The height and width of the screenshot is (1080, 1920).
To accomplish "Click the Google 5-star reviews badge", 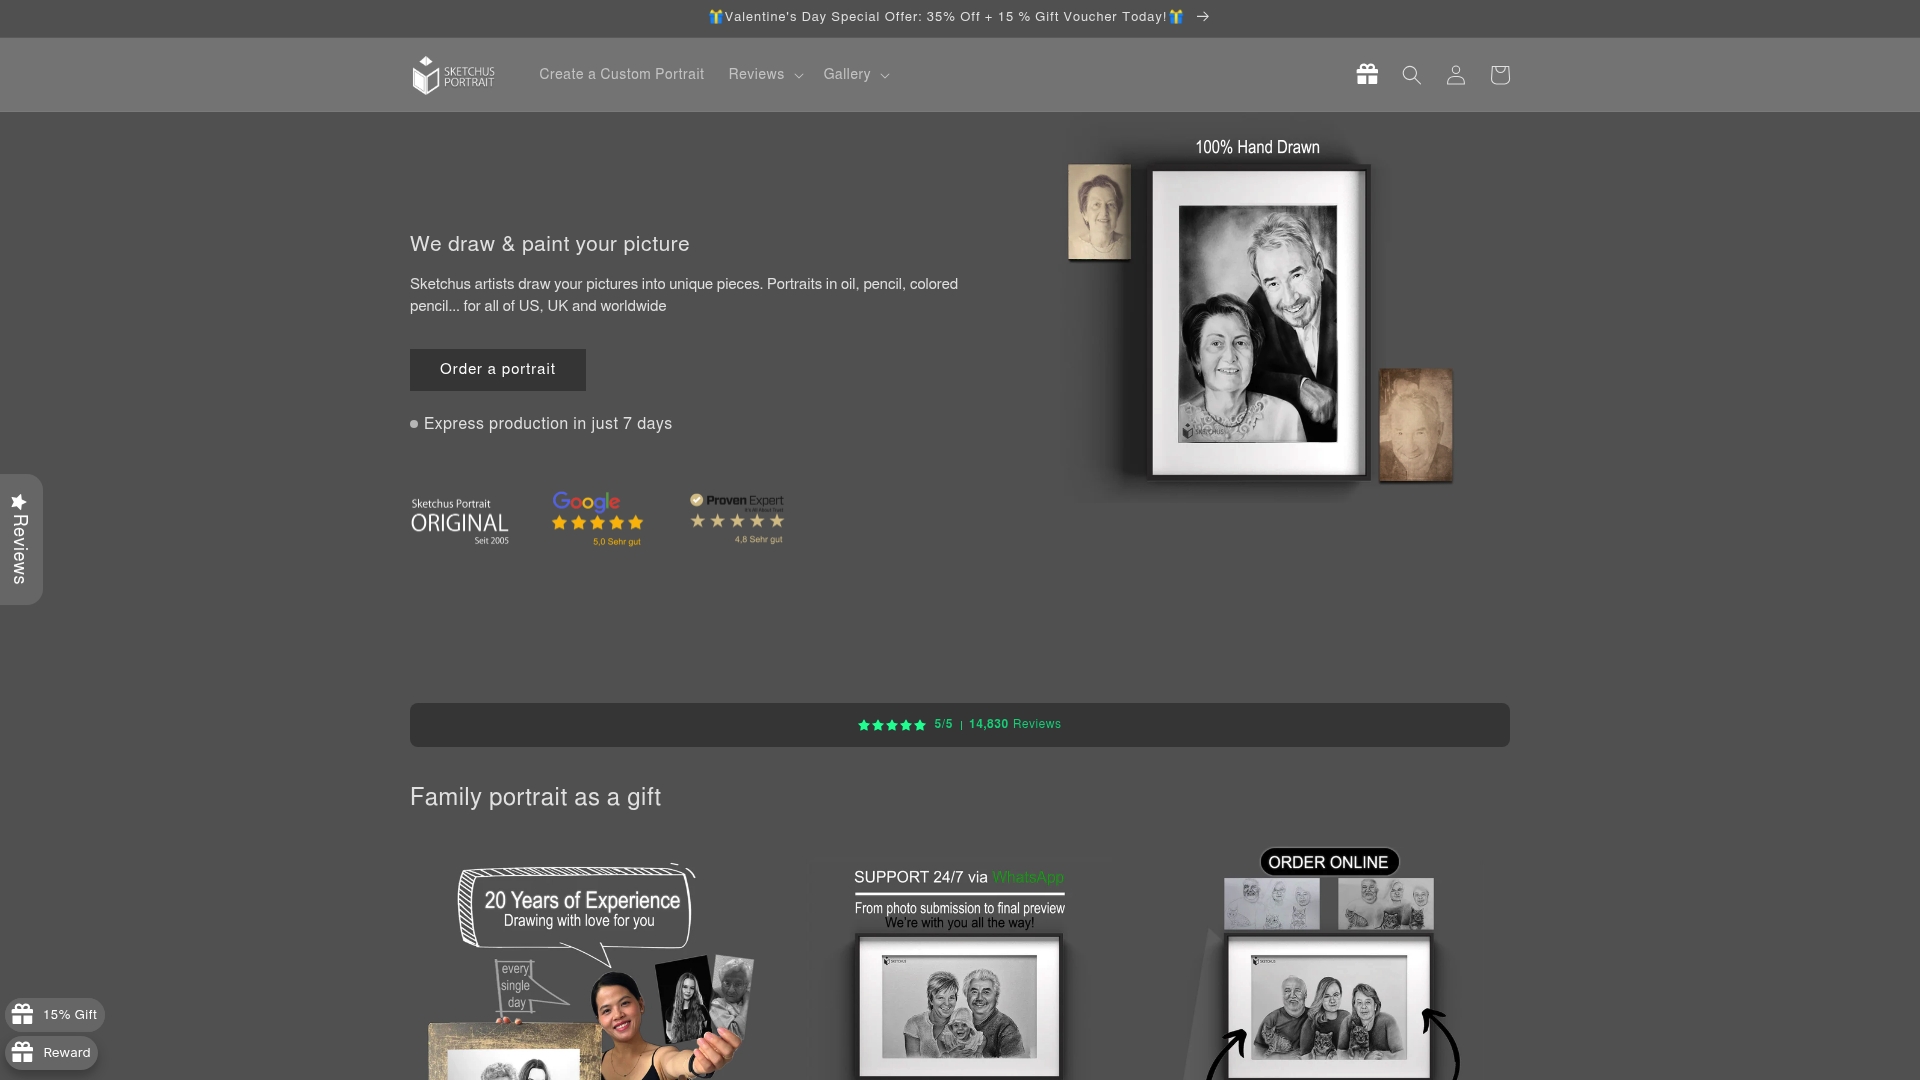I will [597, 518].
